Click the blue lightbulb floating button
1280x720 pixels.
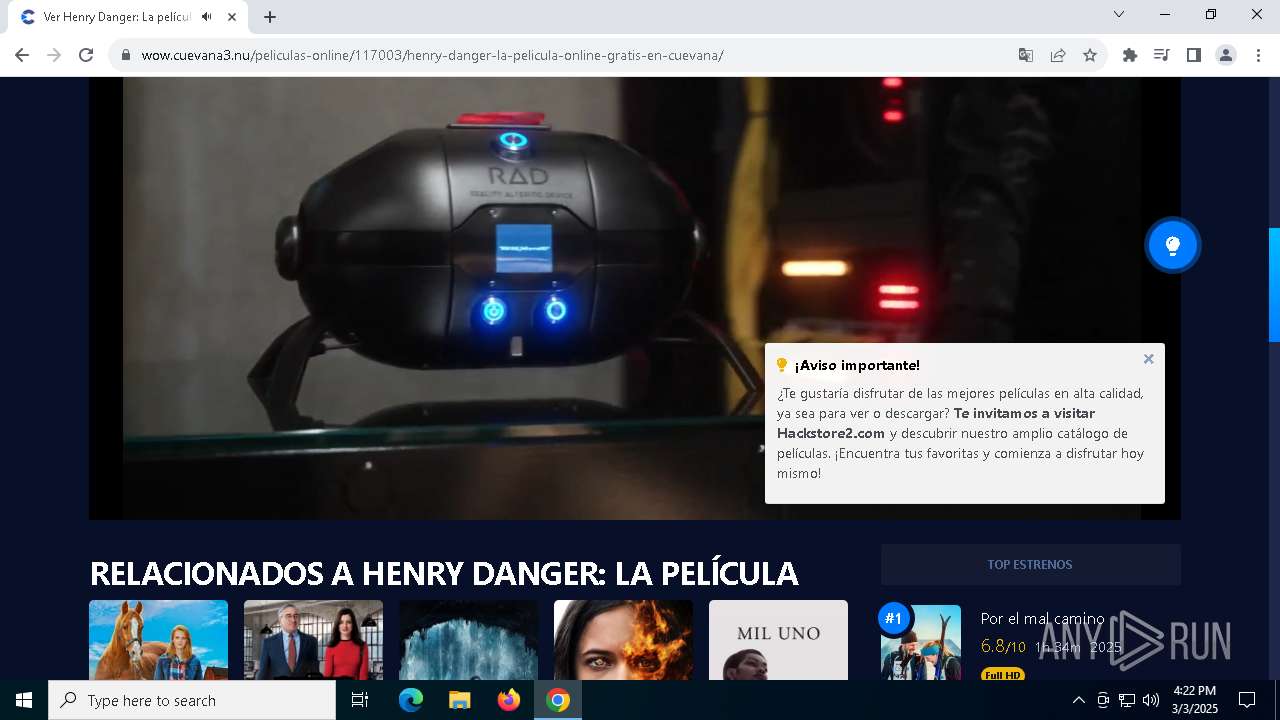[1172, 245]
